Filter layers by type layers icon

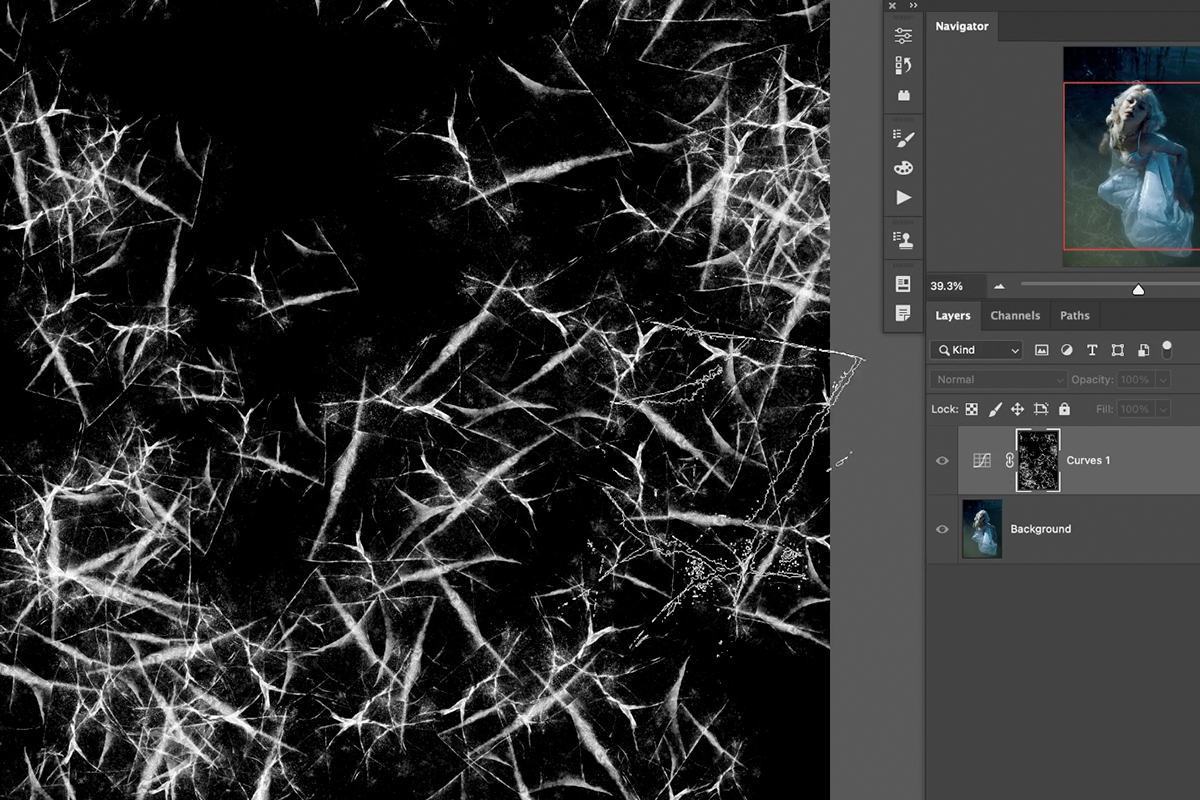click(x=1092, y=350)
